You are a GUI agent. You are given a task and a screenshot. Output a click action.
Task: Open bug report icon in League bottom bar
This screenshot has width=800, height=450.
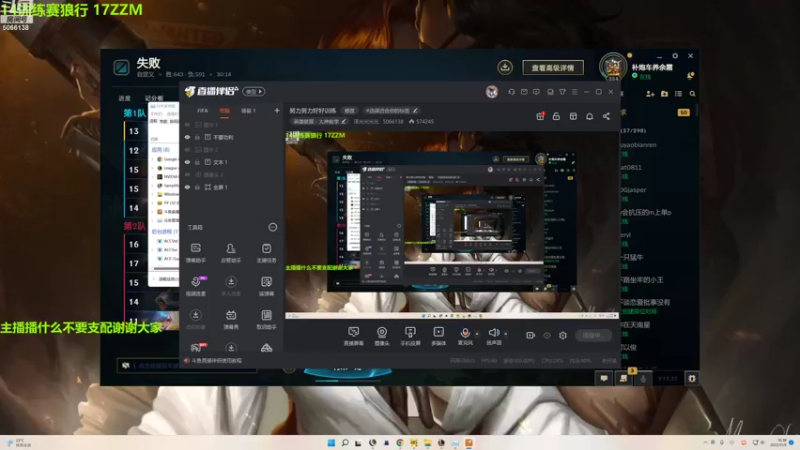(692, 378)
